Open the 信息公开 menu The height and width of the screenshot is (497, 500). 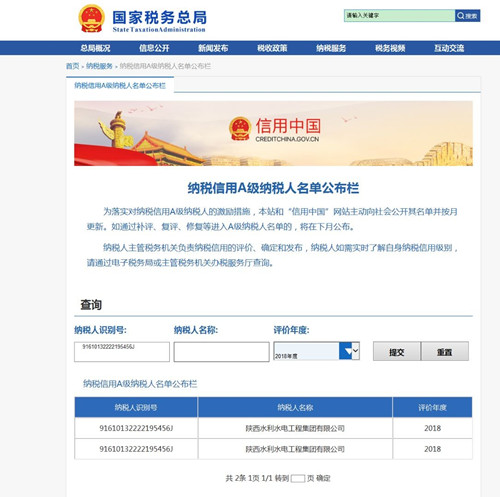tap(154, 48)
